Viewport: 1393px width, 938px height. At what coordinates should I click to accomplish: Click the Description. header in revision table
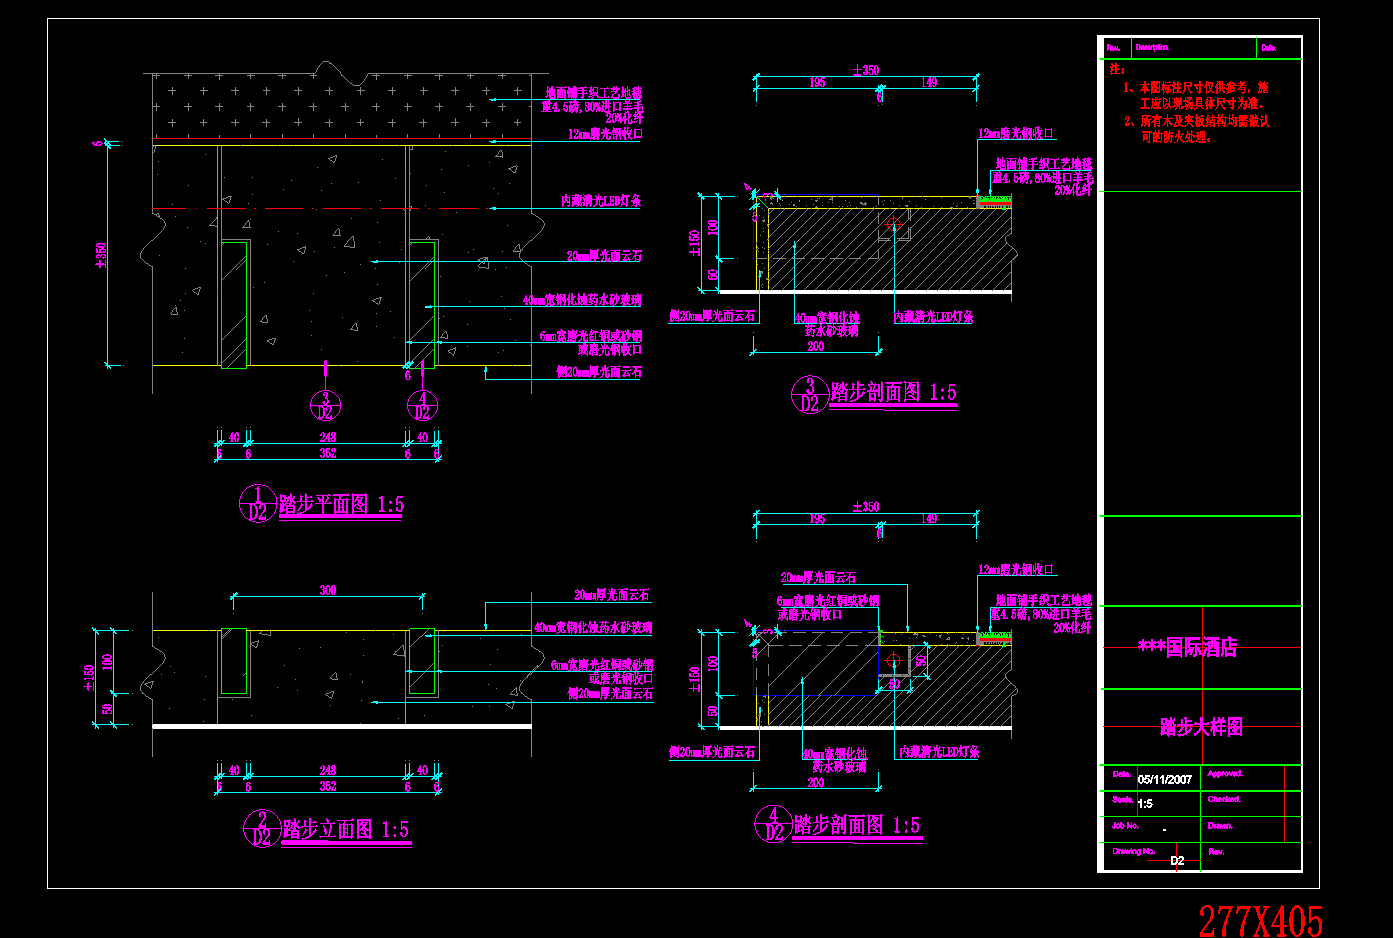1152,47
